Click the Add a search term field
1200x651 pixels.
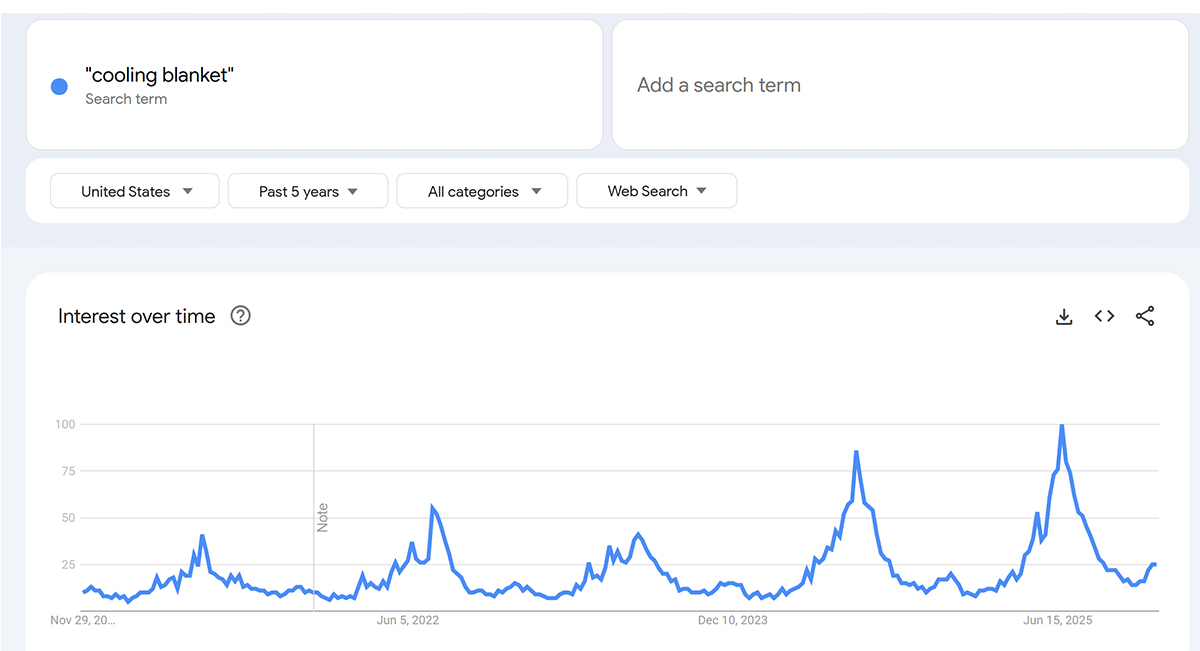coord(900,85)
